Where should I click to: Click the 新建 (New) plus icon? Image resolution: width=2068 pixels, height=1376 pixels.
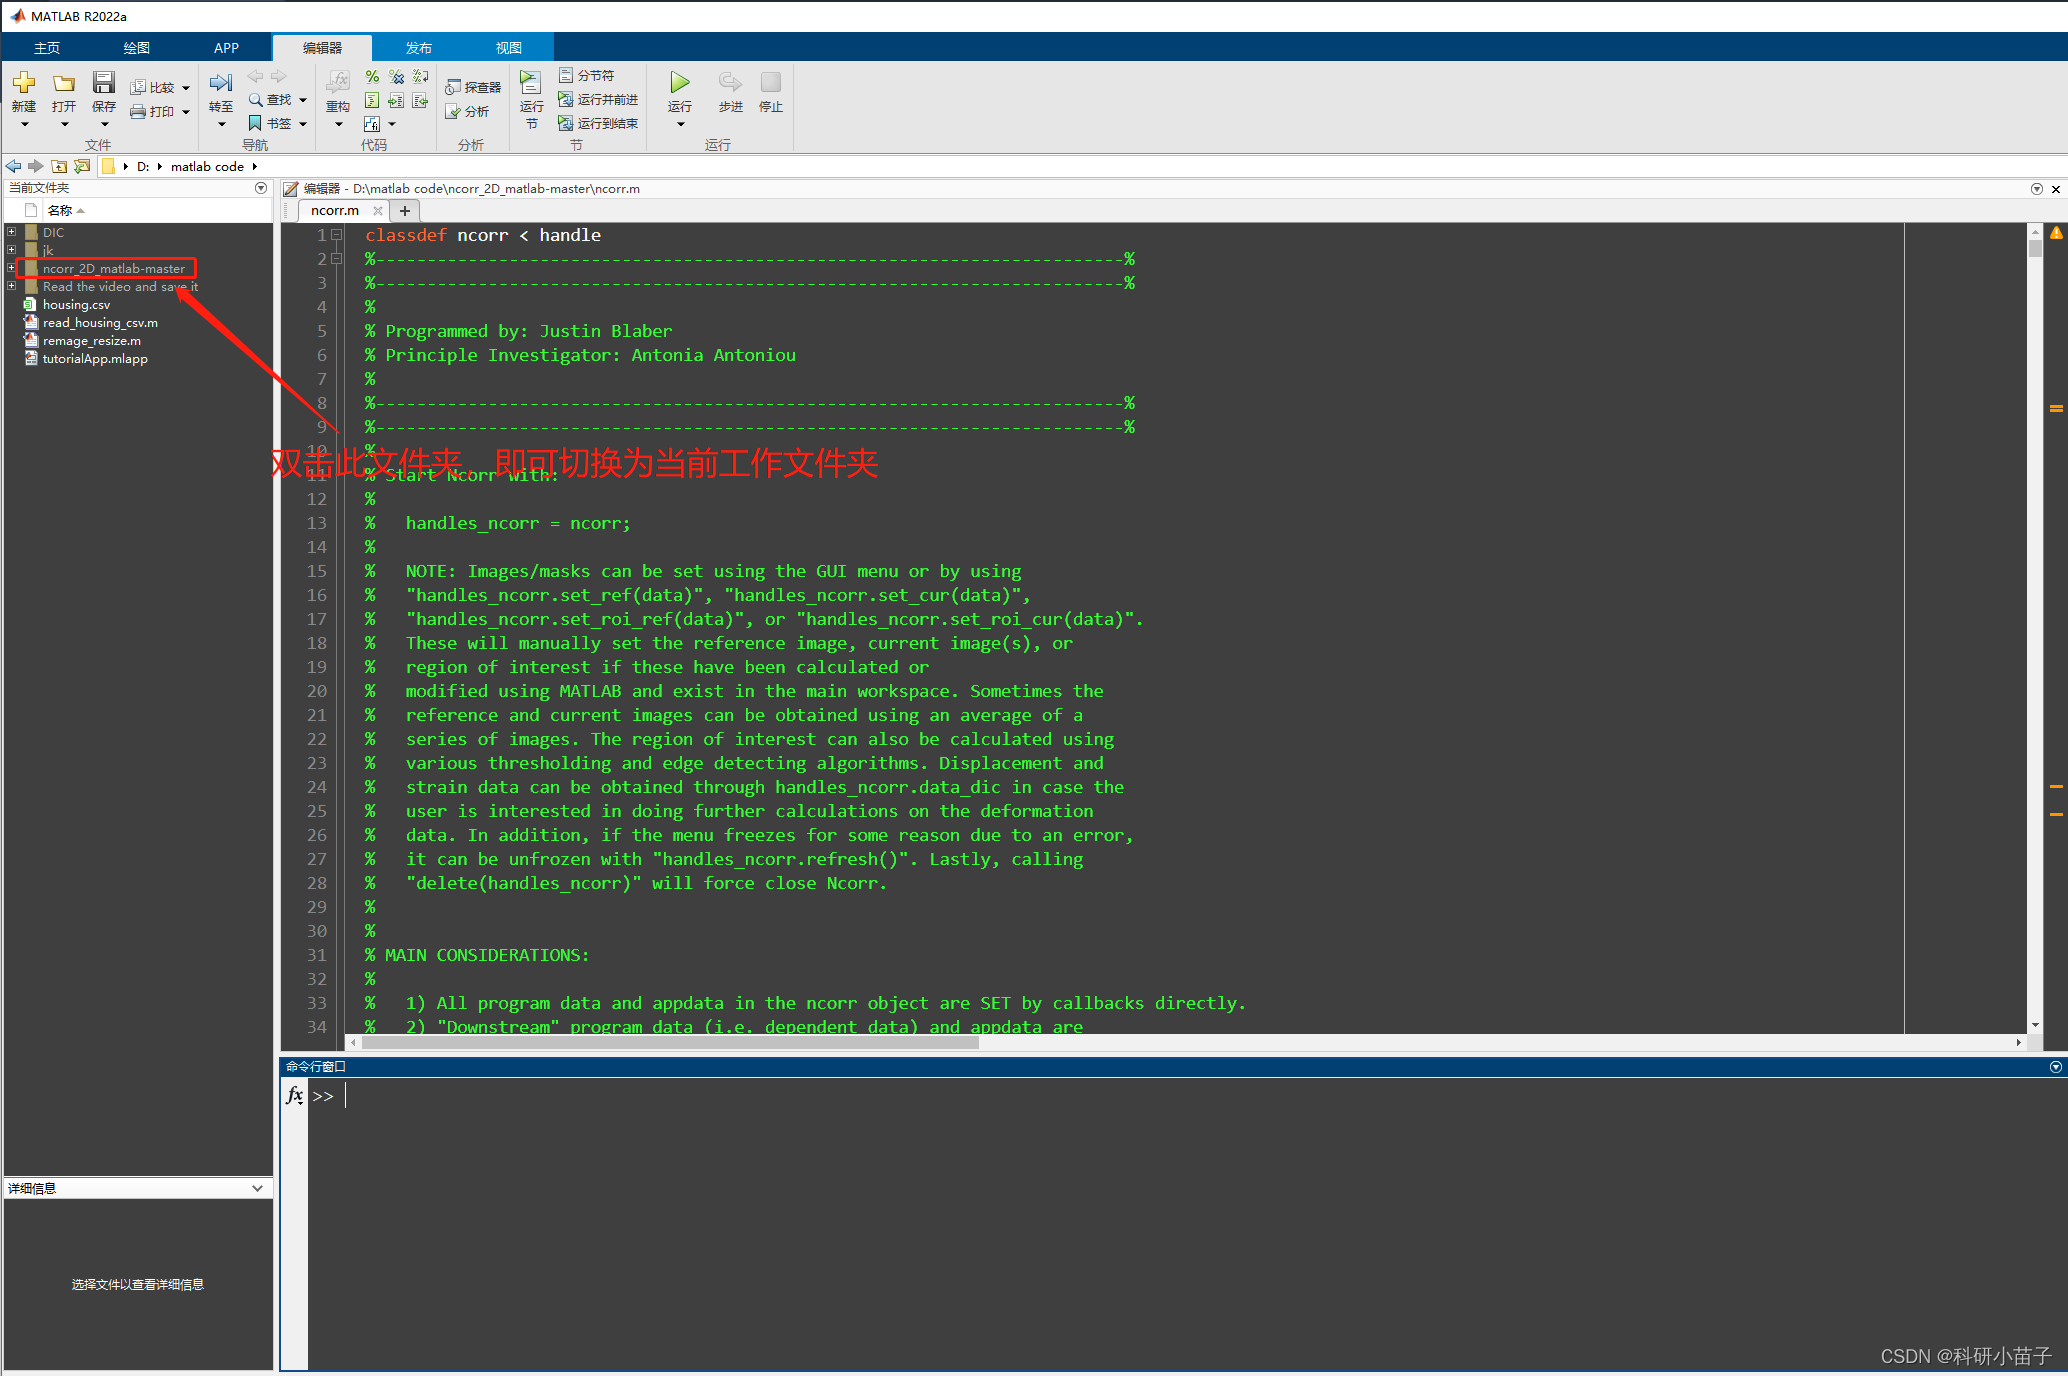click(24, 83)
